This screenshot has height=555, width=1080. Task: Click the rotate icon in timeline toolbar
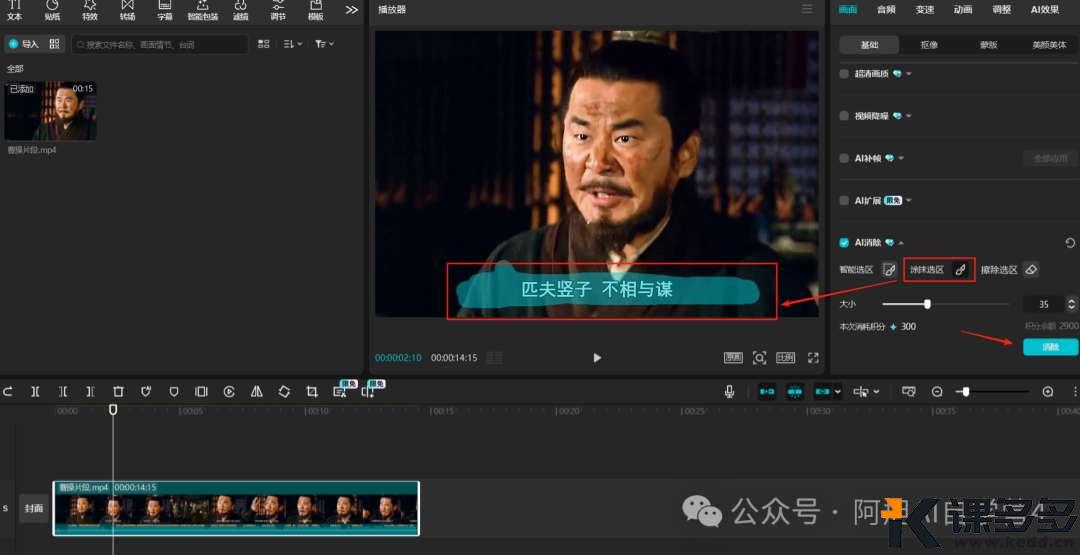click(284, 392)
